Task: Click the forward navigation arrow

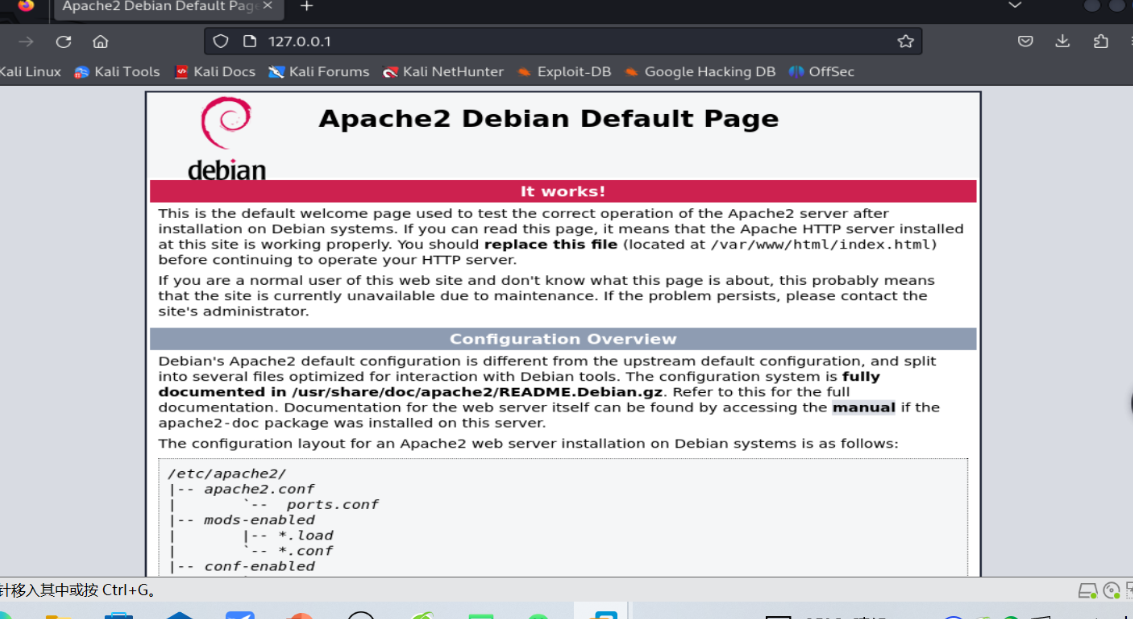Action: (26, 41)
